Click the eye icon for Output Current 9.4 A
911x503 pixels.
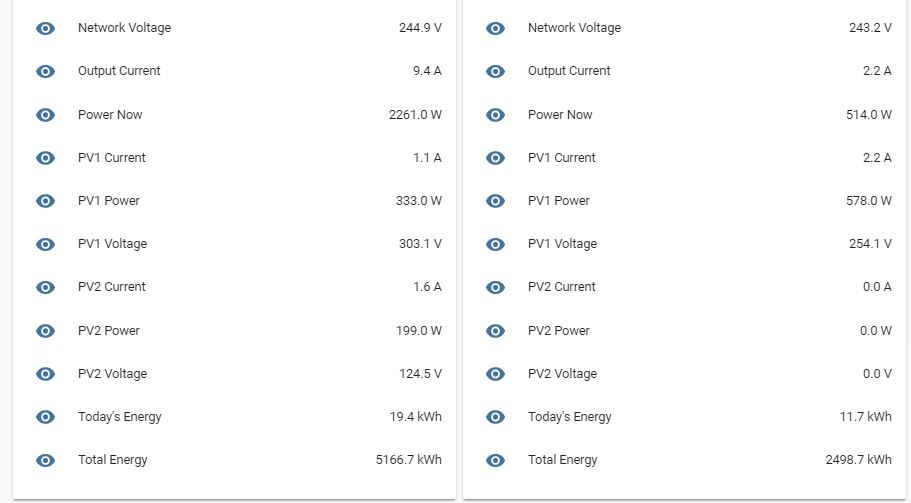[x=45, y=72]
